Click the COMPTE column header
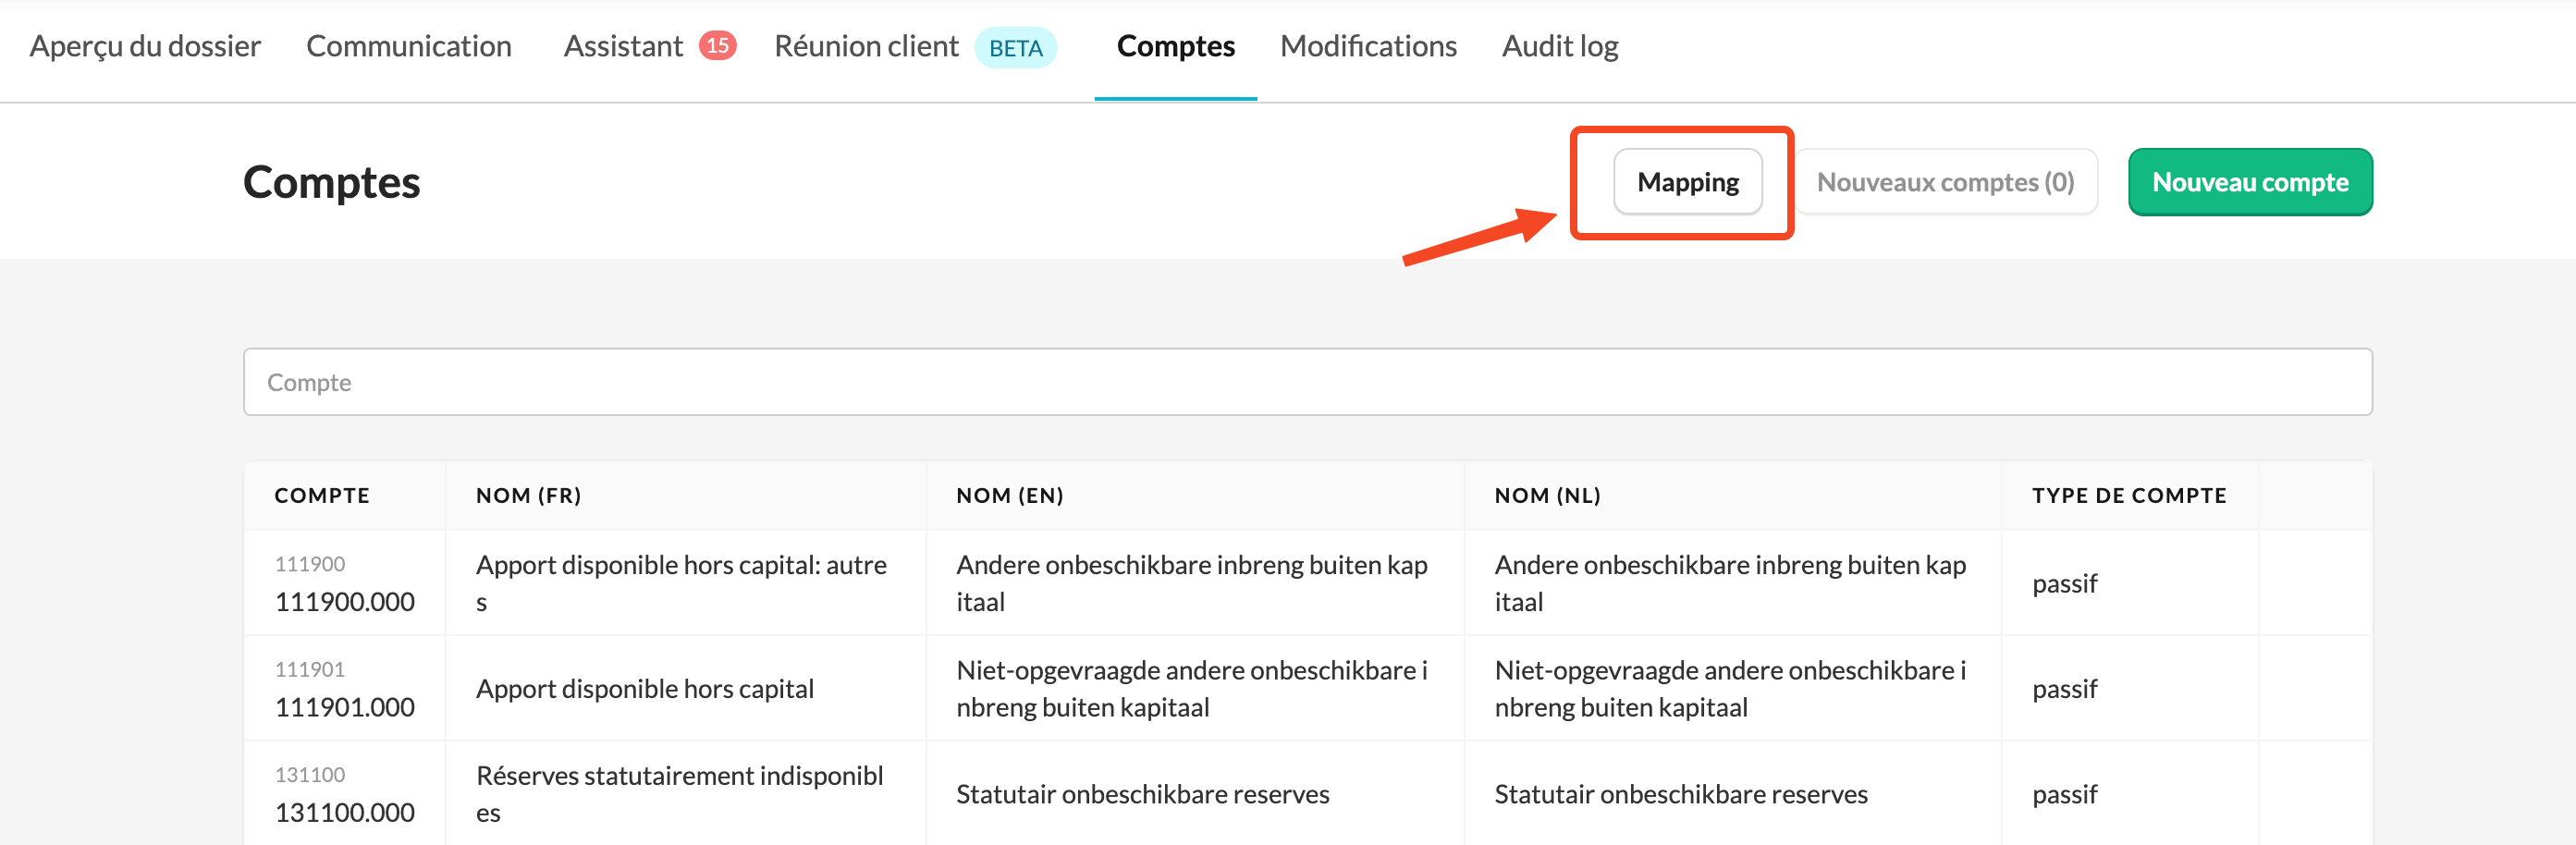Viewport: 2576px width, 845px height. pos(322,496)
